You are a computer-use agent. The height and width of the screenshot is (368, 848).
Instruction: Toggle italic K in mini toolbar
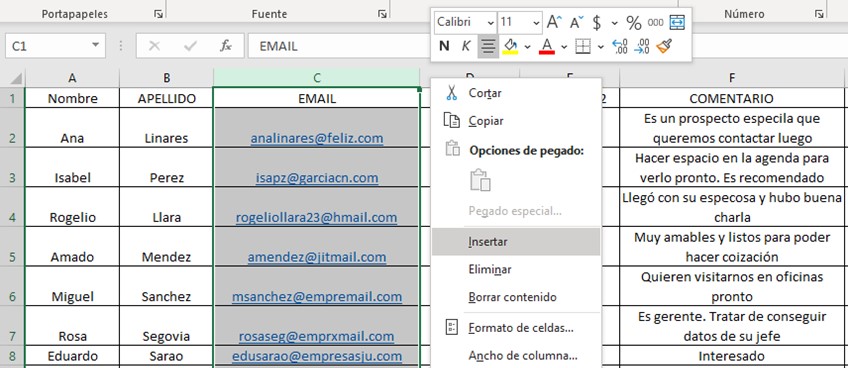[466, 47]
